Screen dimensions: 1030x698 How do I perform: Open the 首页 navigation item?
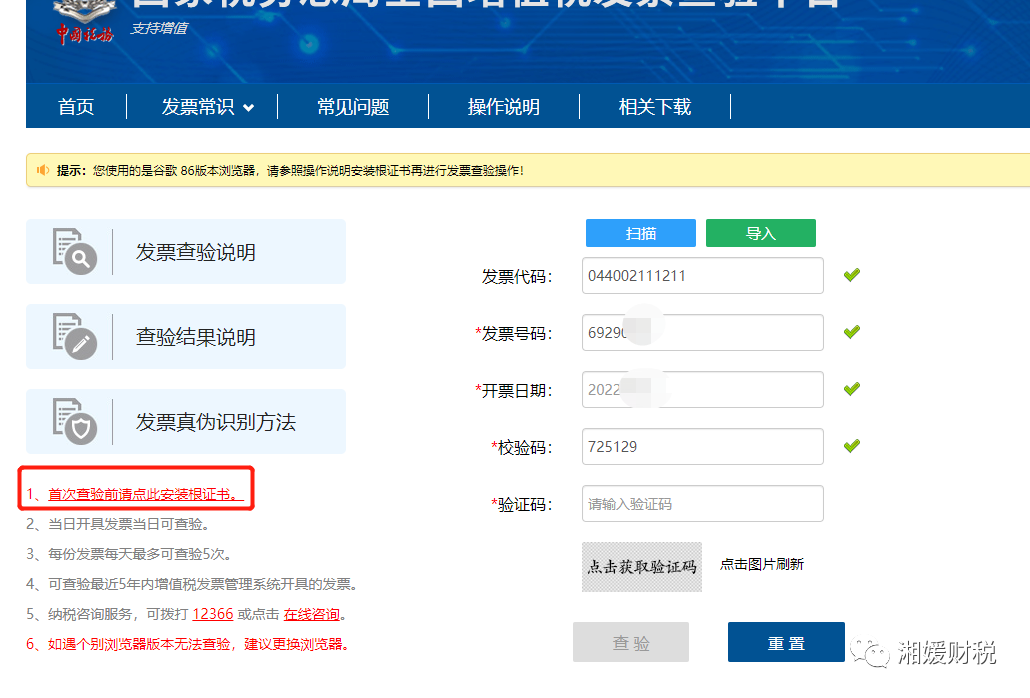pos(76,107)
